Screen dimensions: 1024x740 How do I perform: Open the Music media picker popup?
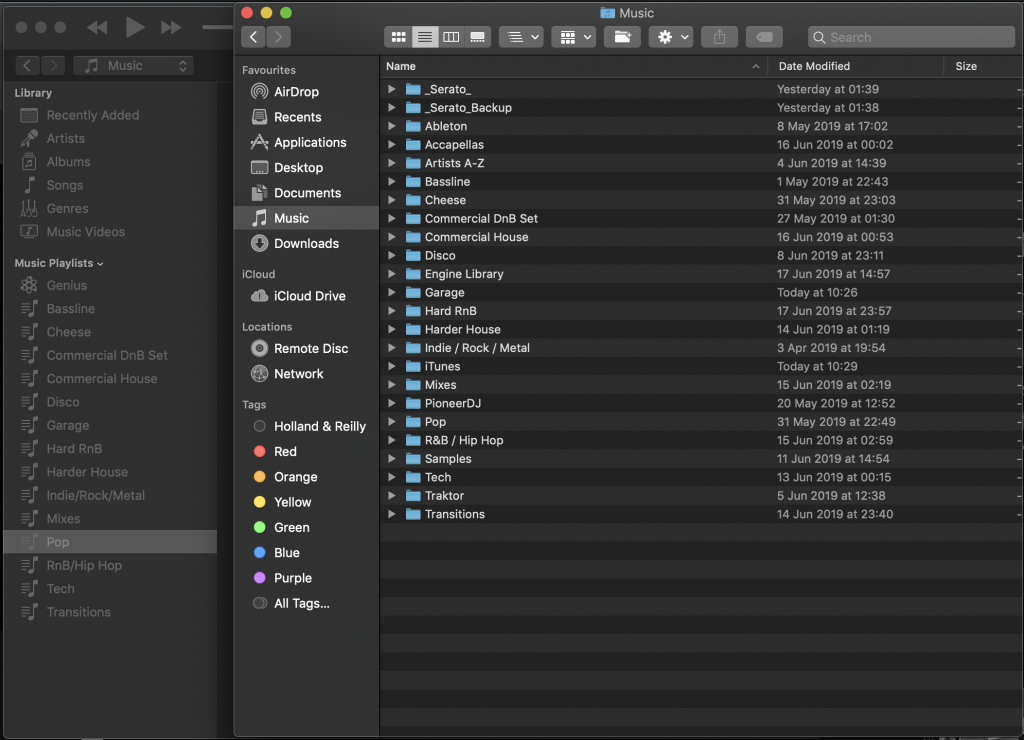133,65
